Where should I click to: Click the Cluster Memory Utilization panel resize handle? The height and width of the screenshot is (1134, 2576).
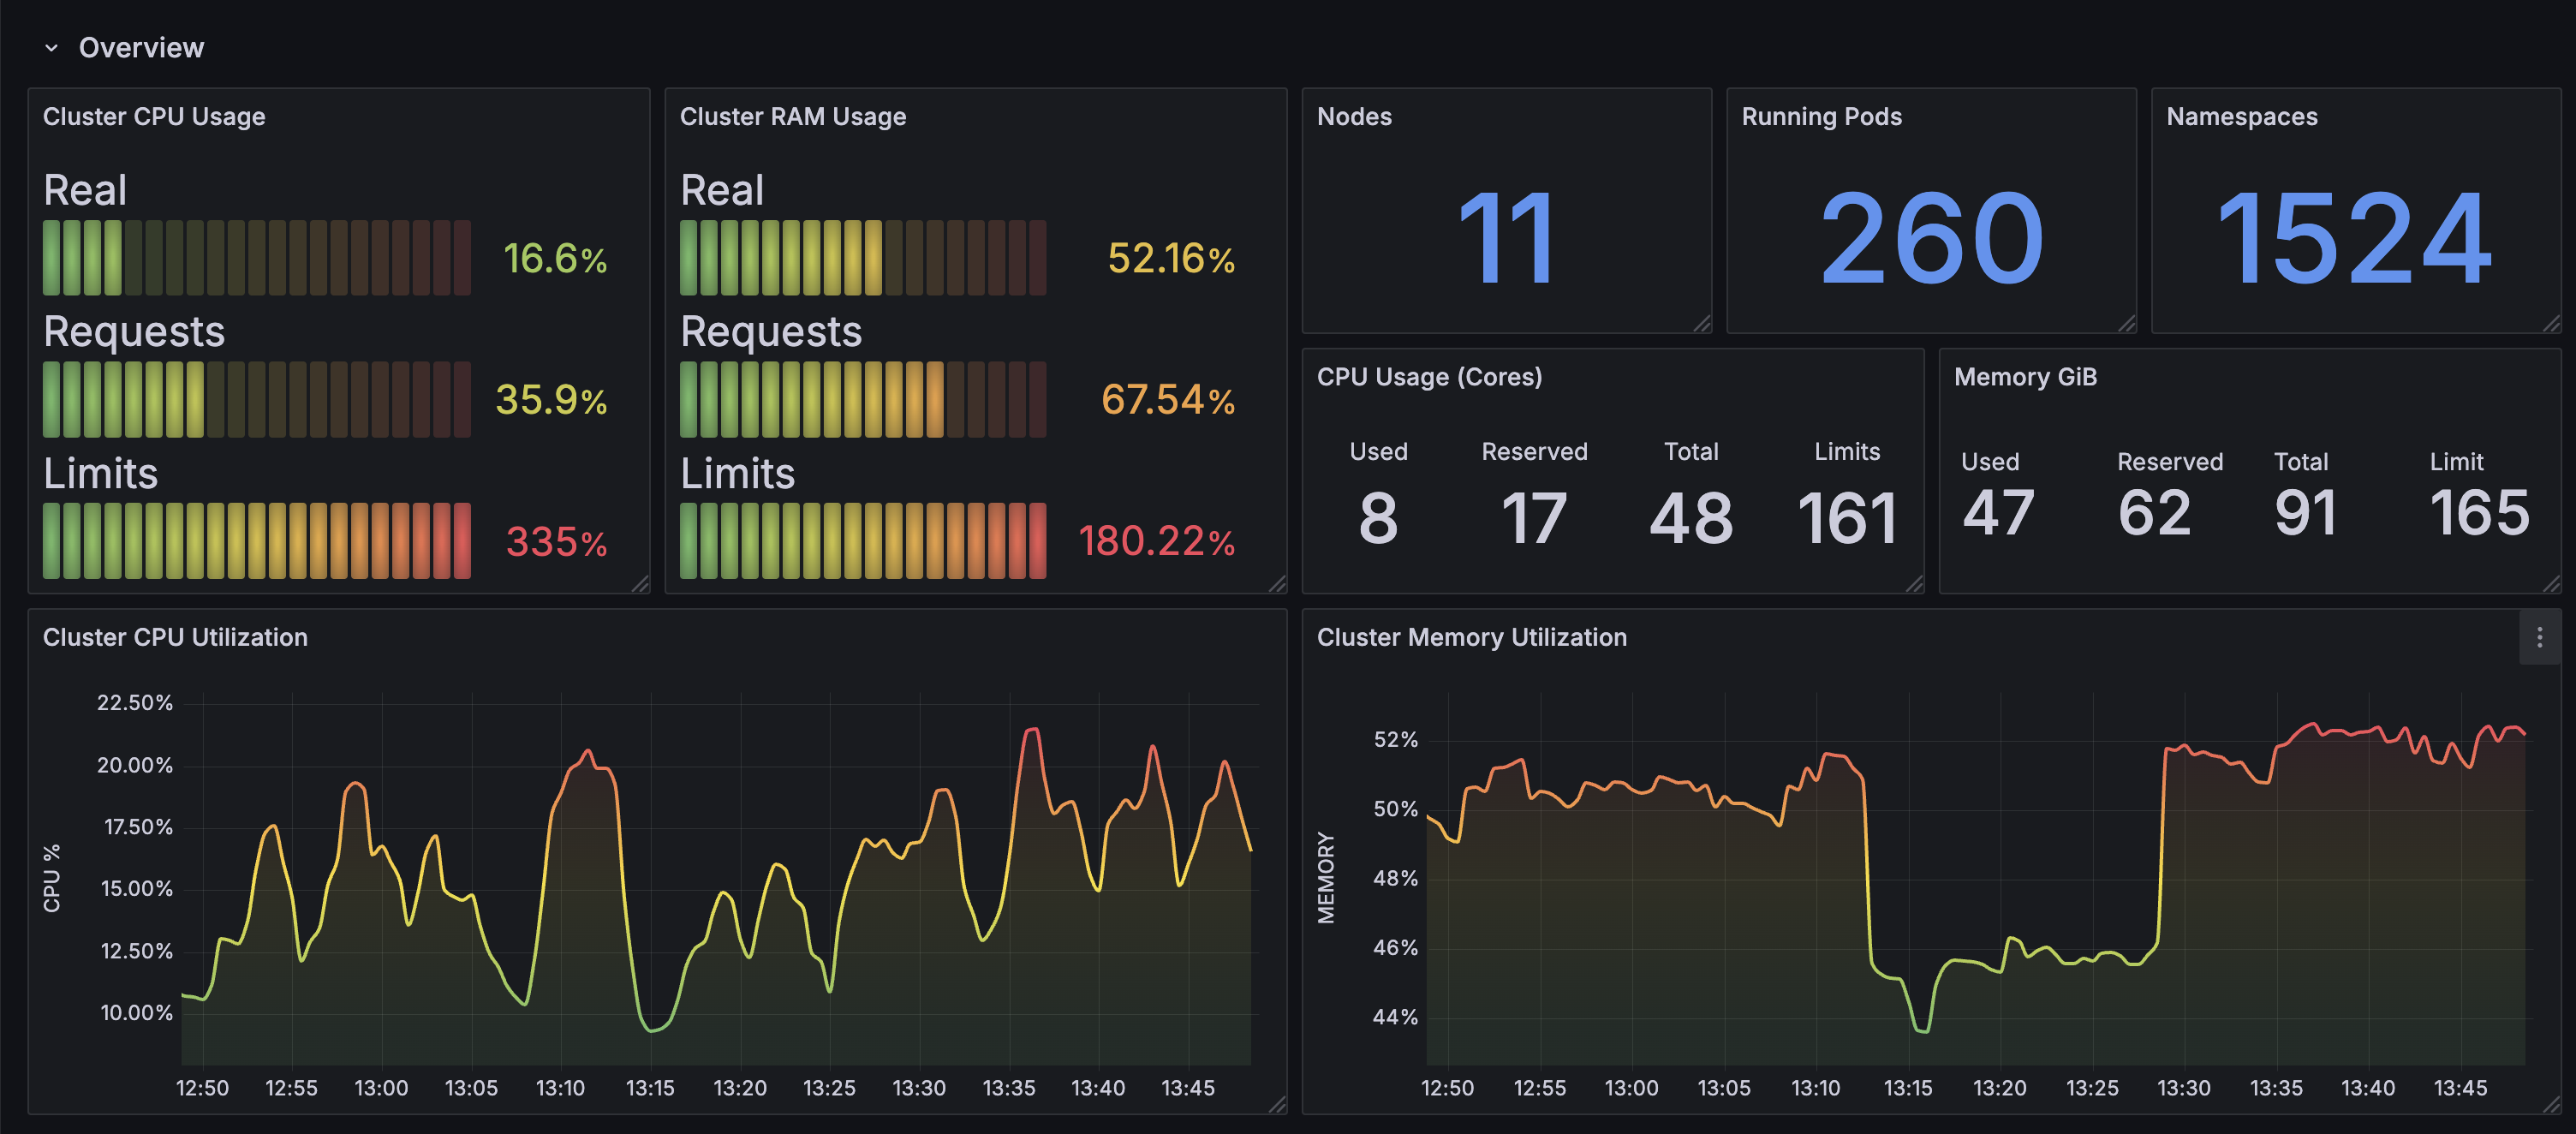pyautogui.click(x=2552, y=1105)
